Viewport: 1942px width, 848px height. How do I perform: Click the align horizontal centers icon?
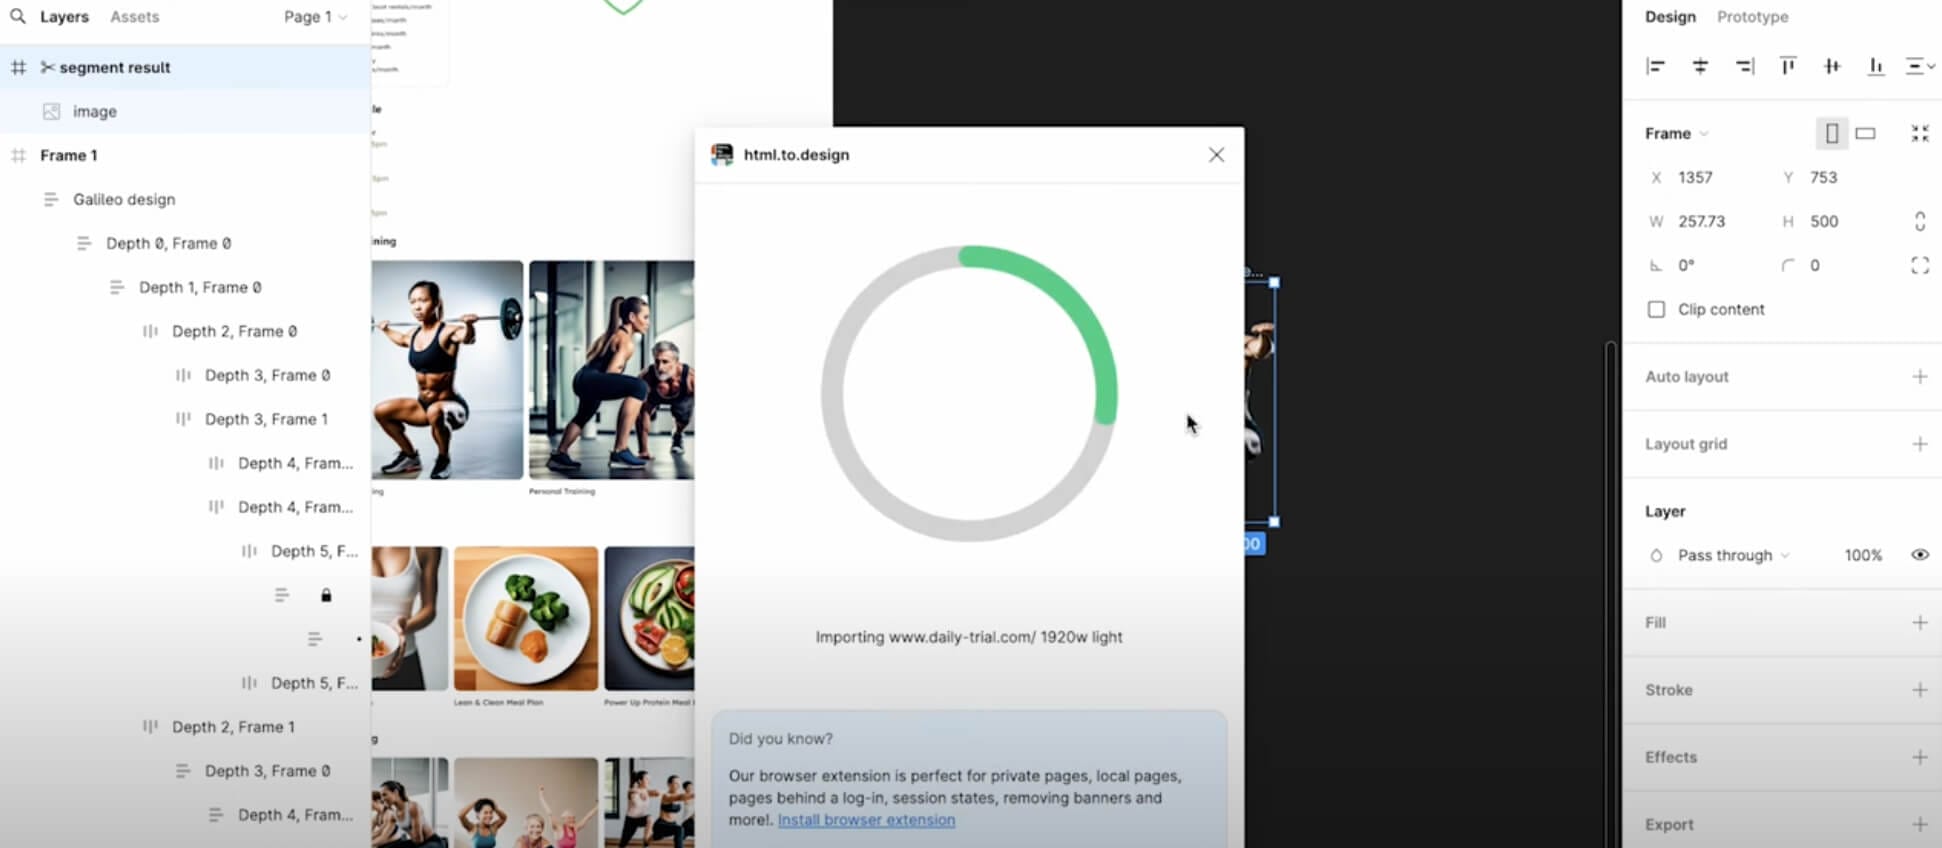1700,66
